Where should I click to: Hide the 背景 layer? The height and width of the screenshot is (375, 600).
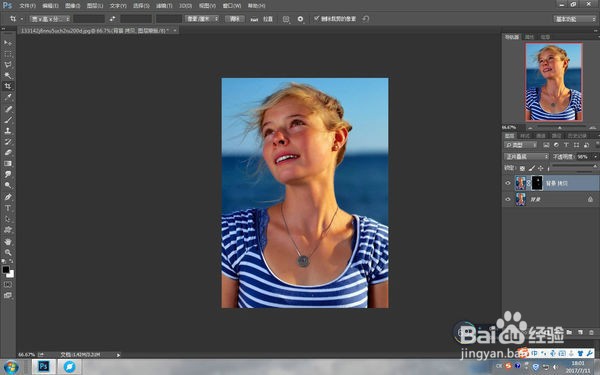[508, 199]
